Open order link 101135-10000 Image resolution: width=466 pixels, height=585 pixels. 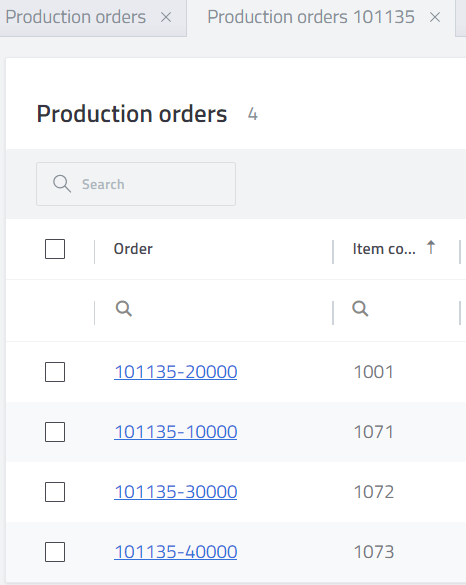[176, 432]
